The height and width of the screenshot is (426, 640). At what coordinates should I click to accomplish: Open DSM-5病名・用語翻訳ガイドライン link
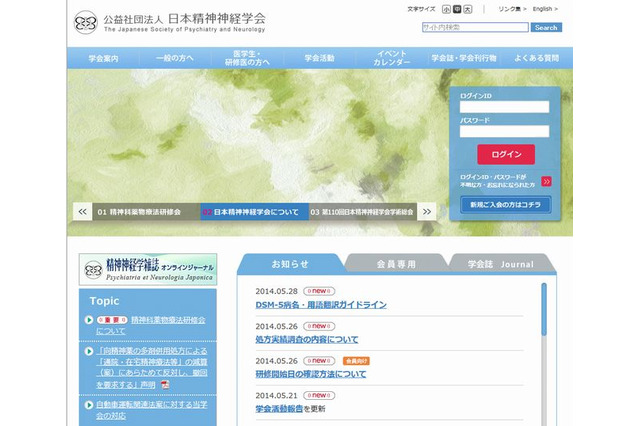(321, 305)
